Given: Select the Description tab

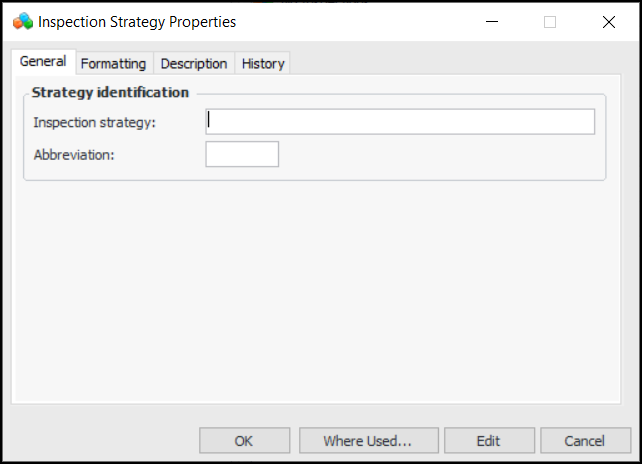Looking at the screenshot, I should (194, 63).
